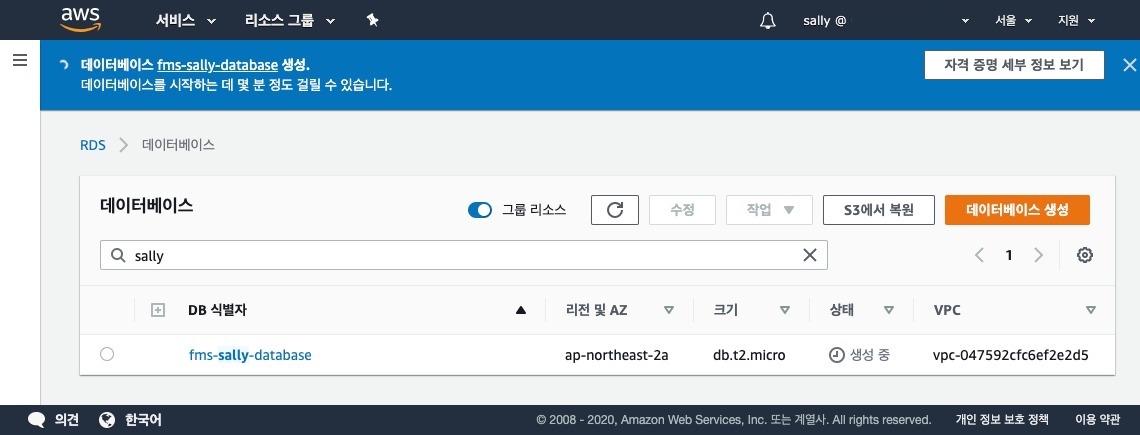Open the notifications bell

[x=768, y=20]
